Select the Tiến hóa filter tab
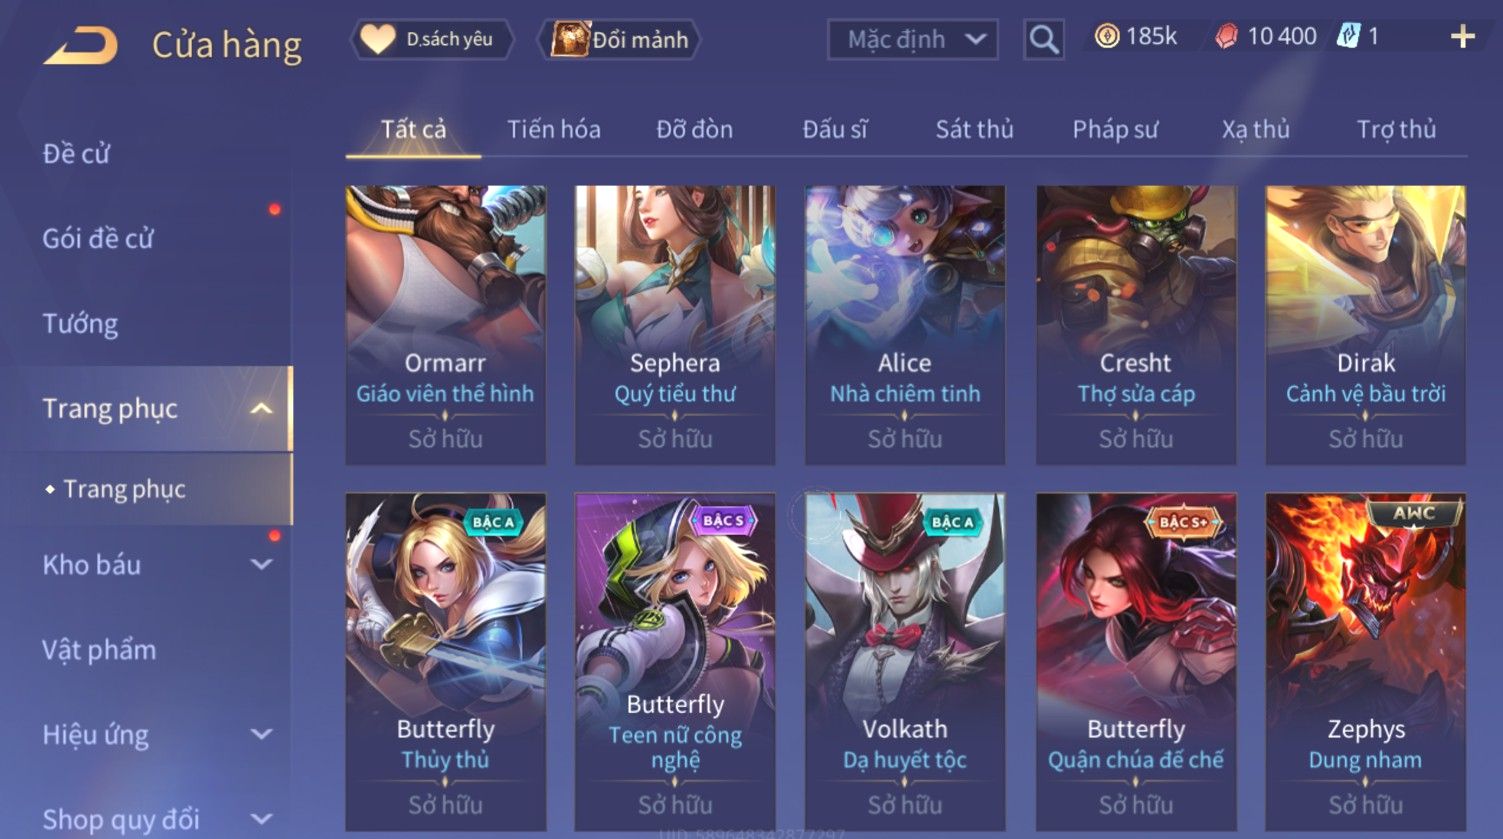This screenshot has width=1503, height=839. click(553, 129)
